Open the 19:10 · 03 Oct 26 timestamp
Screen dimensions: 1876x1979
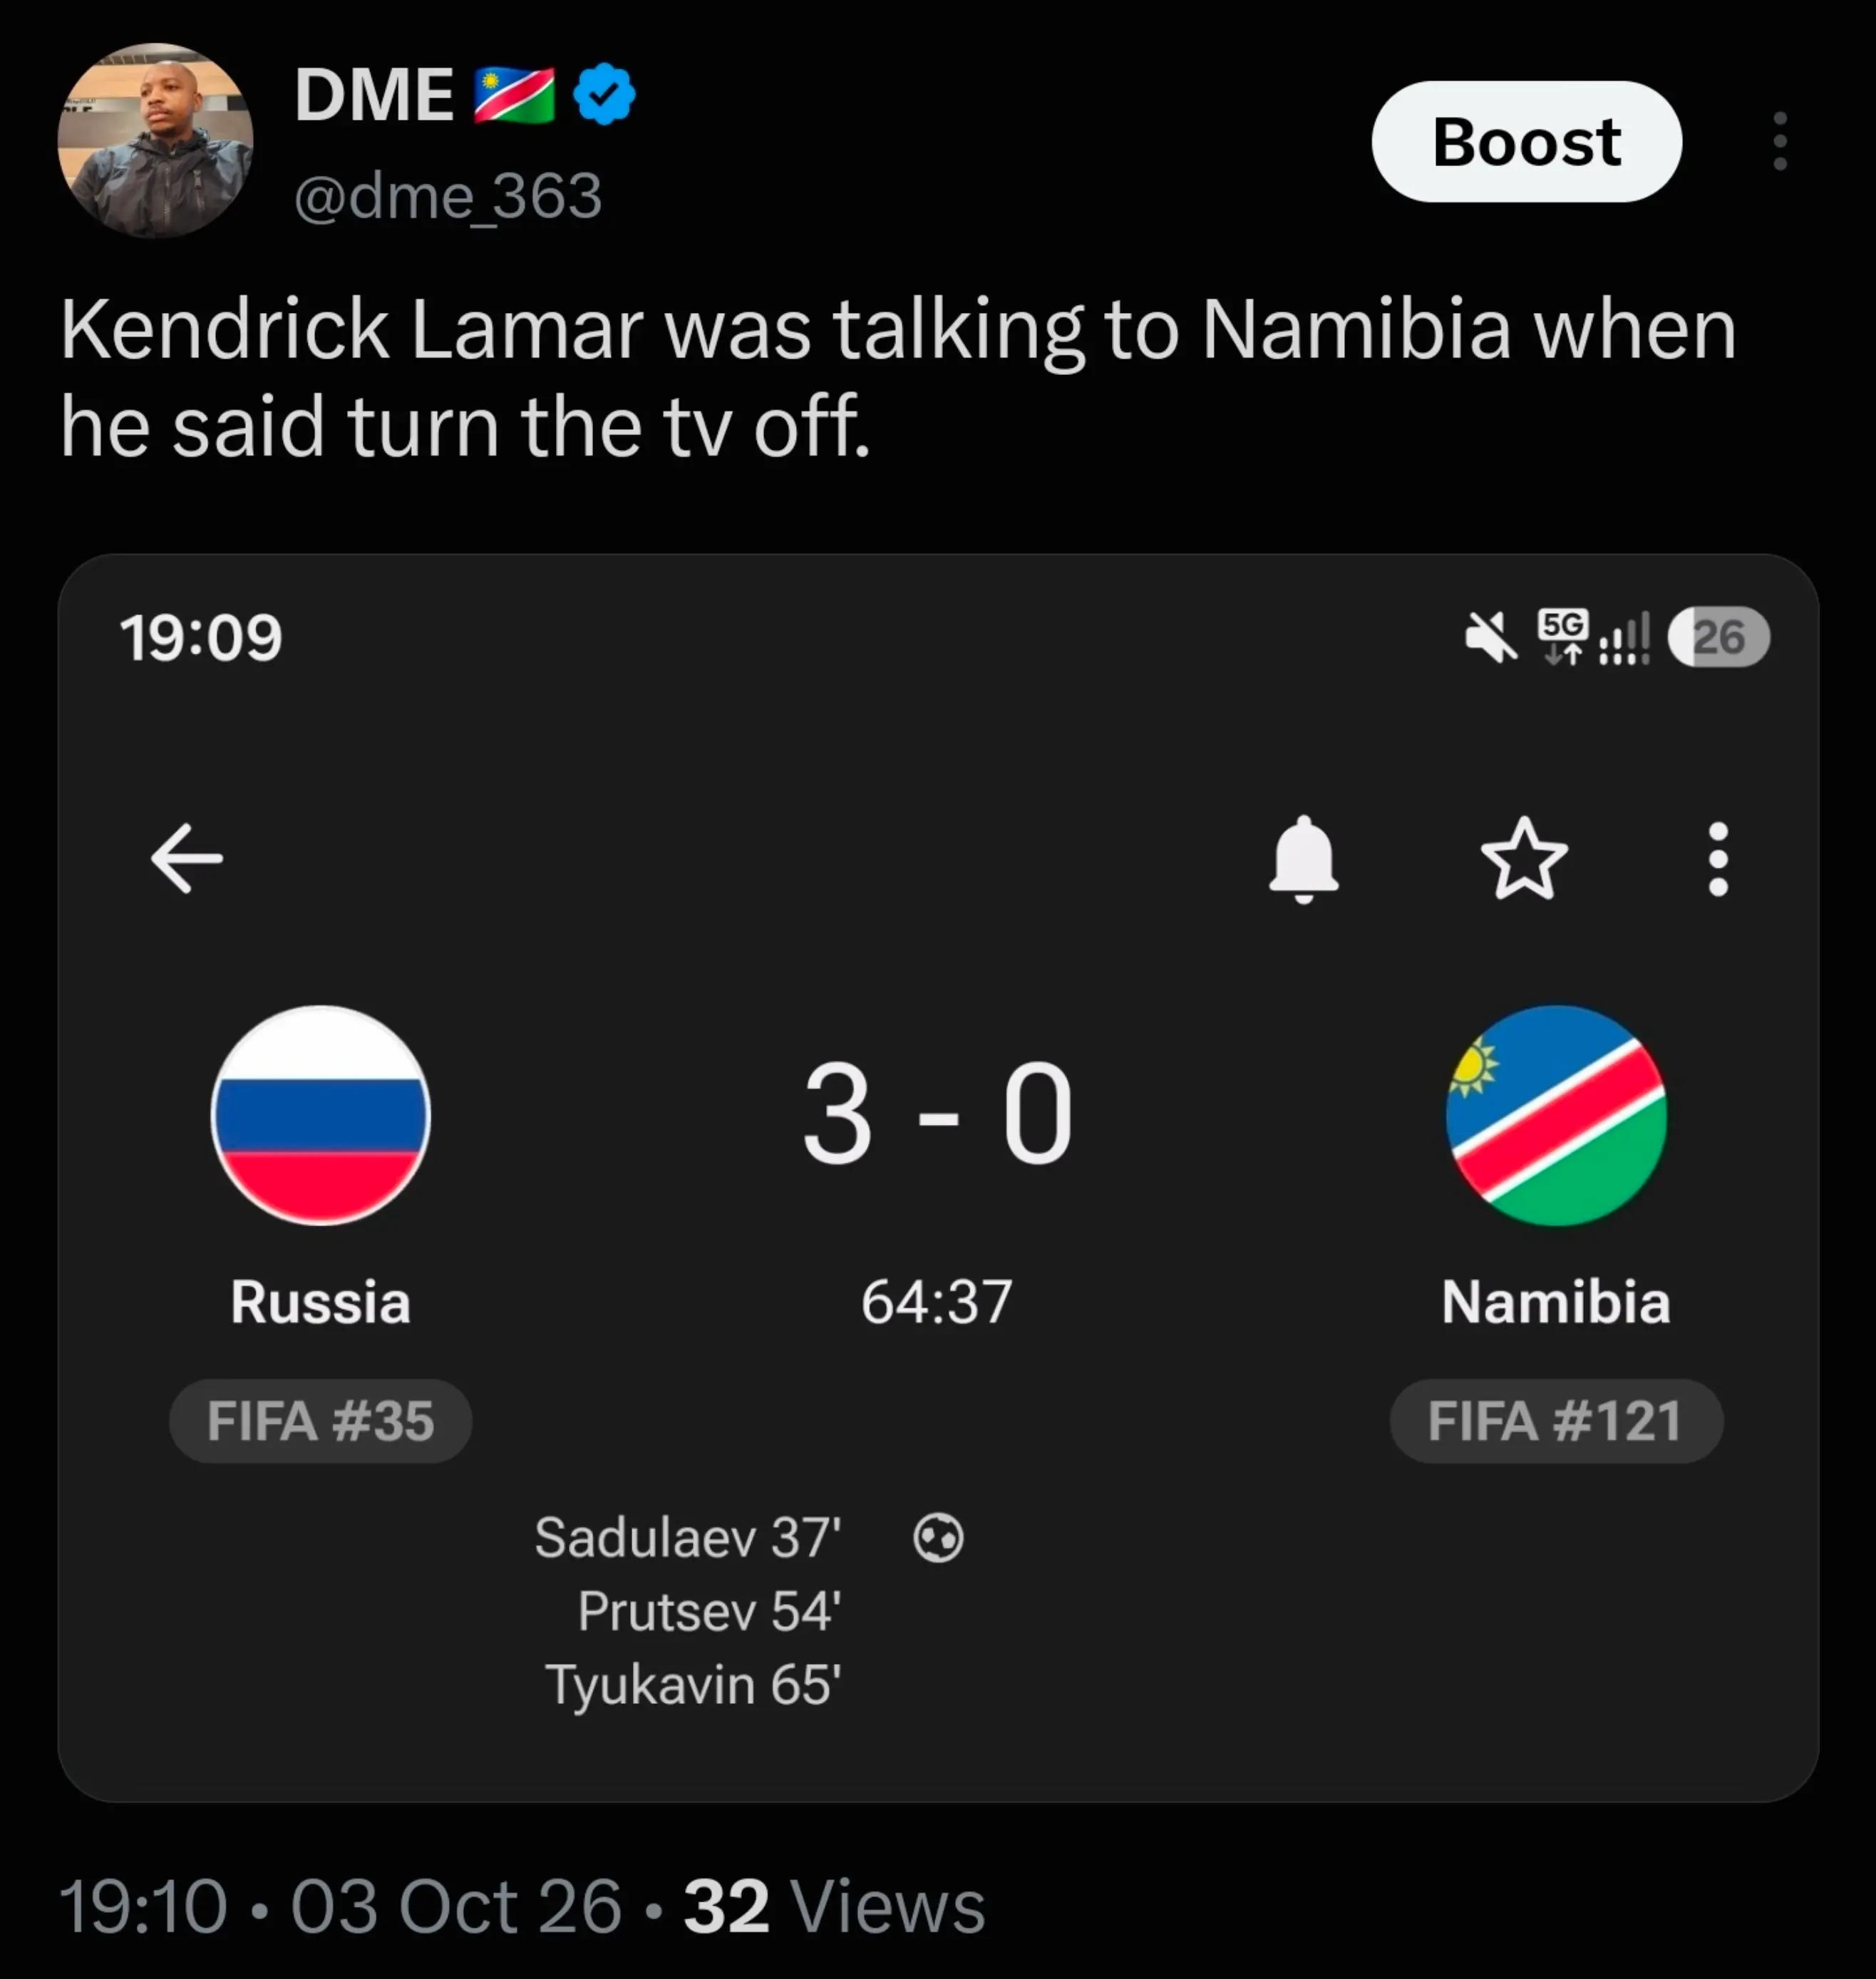coord(341,1907)
